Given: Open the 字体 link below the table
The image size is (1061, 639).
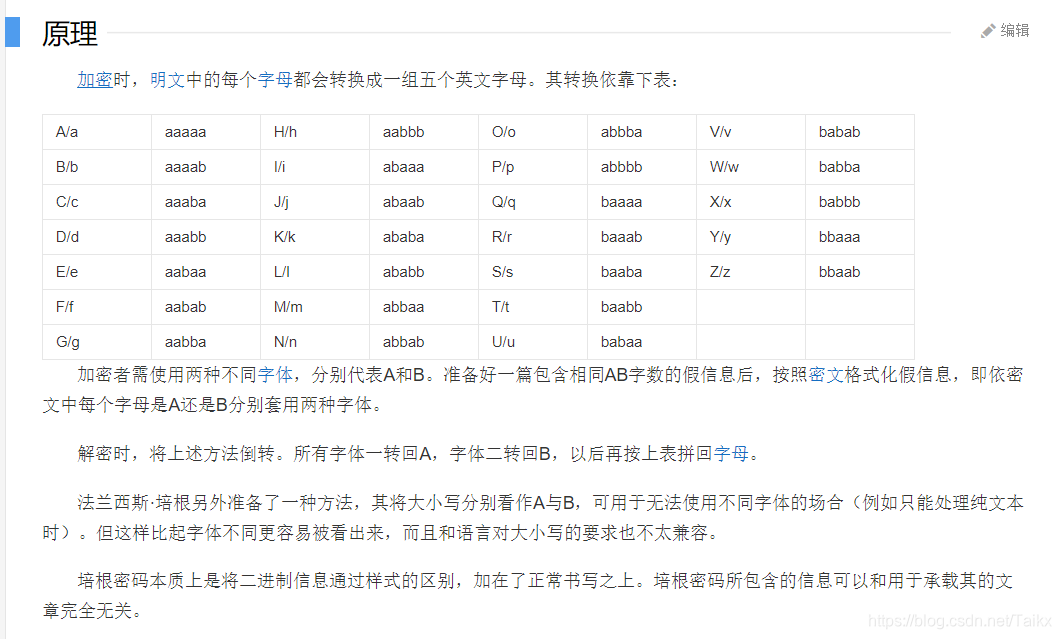Looking at the screenshot, I should click(x=275, y=374).
